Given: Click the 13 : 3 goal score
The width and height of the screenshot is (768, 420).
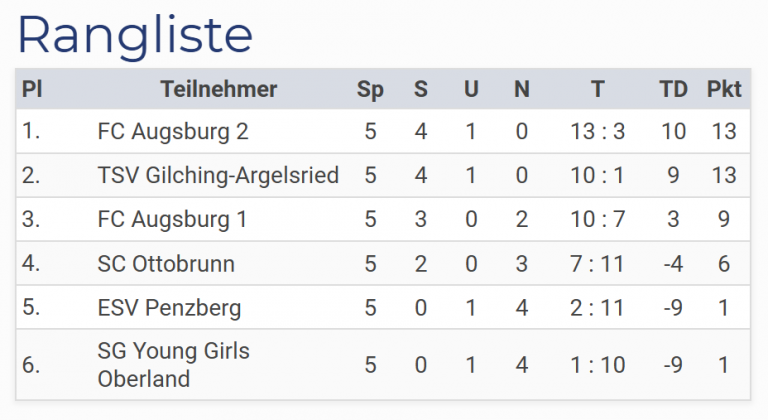Looking at the screenshot, I should (597, 132).
